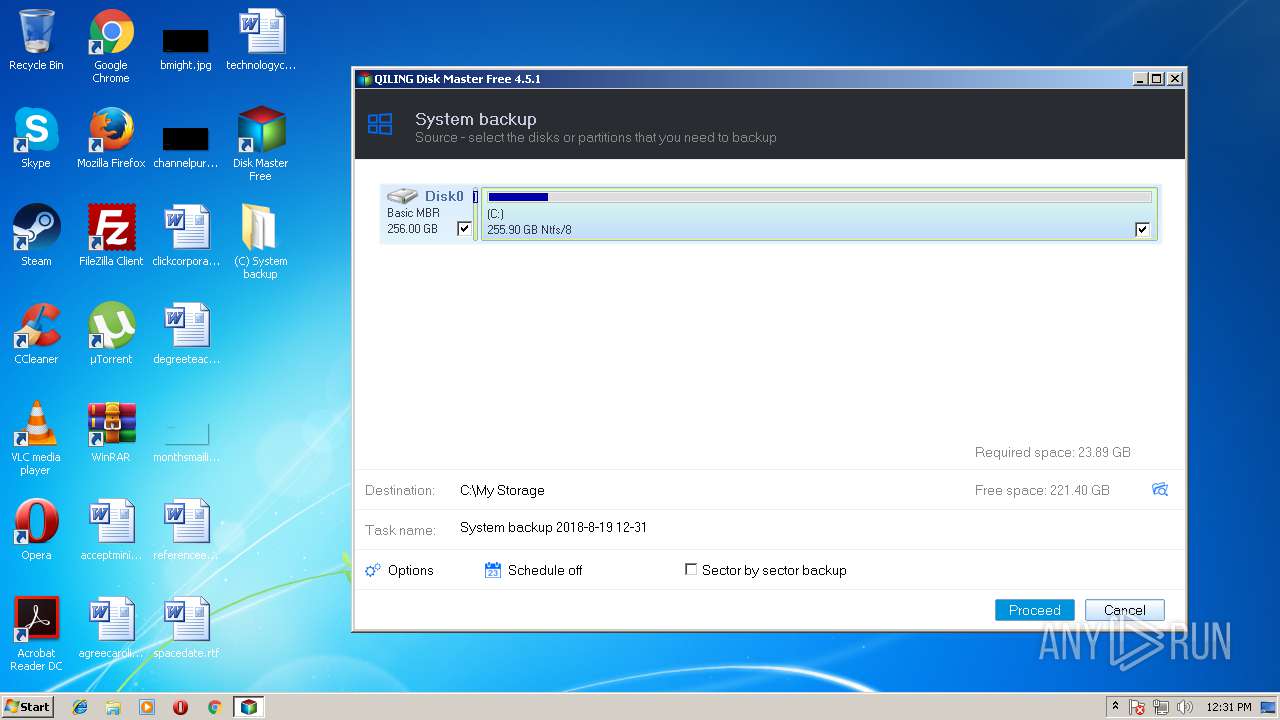1280x720 pixels.
Task: Open Internet Explorer from taskbar
Action: [x=80, y=707]
